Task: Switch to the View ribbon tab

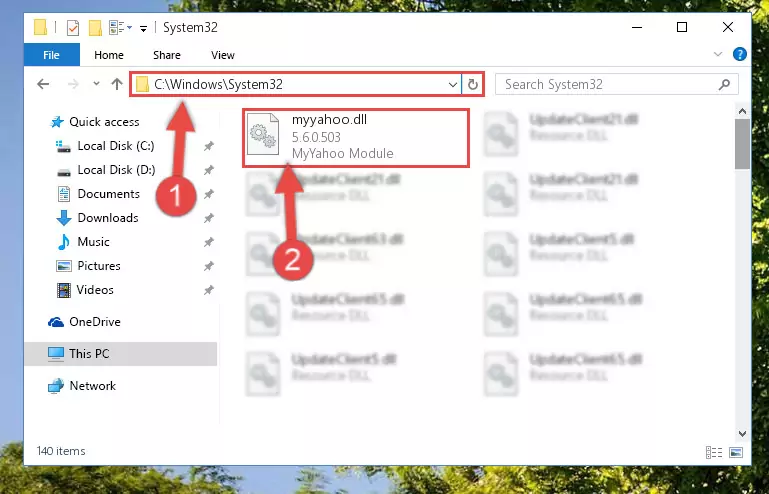Action: [223, 55]
